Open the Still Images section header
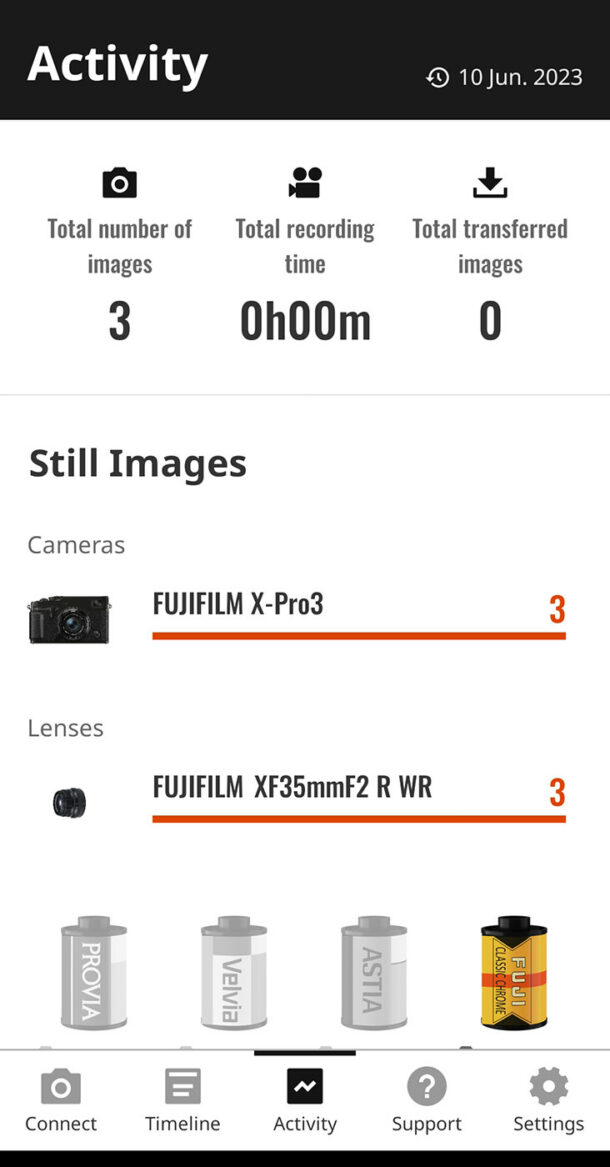 138,462
